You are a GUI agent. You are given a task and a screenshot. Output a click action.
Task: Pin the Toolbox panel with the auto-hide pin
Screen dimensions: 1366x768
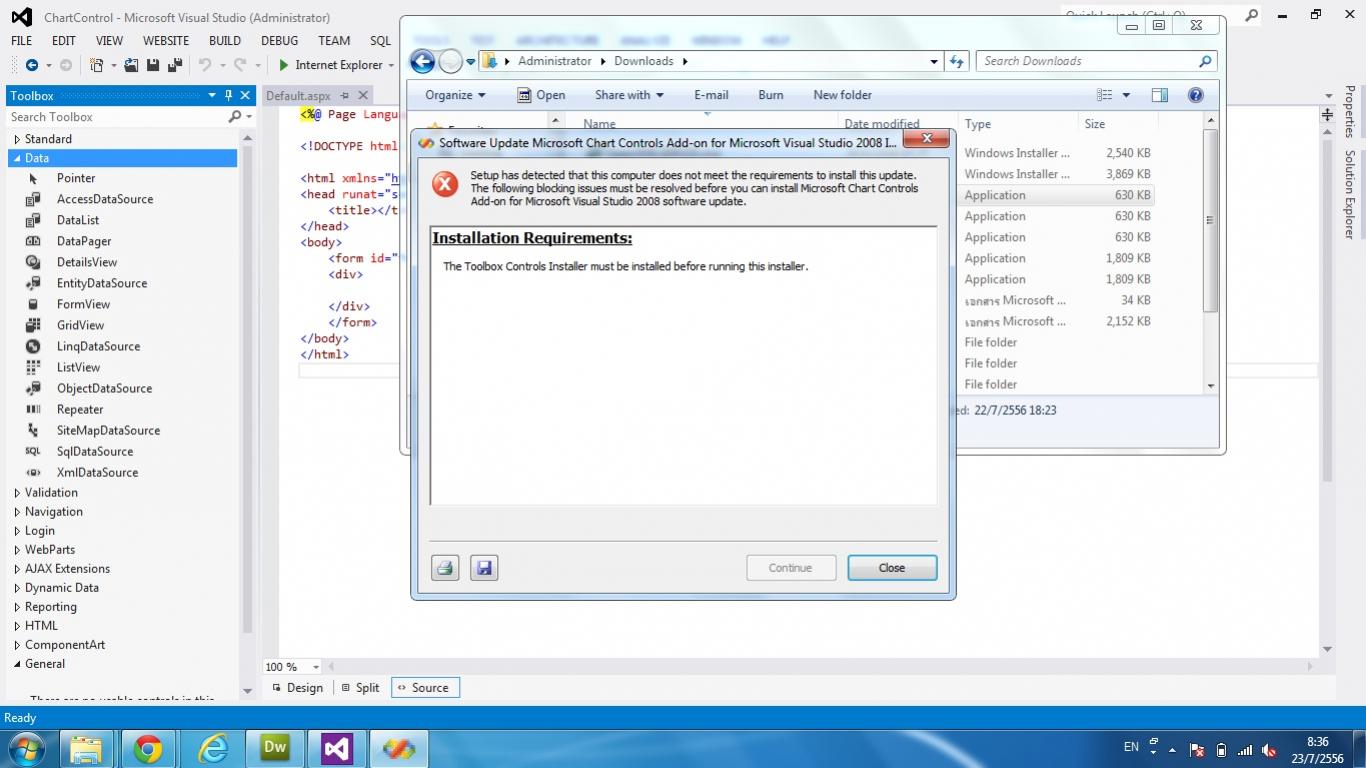(228, 95)
